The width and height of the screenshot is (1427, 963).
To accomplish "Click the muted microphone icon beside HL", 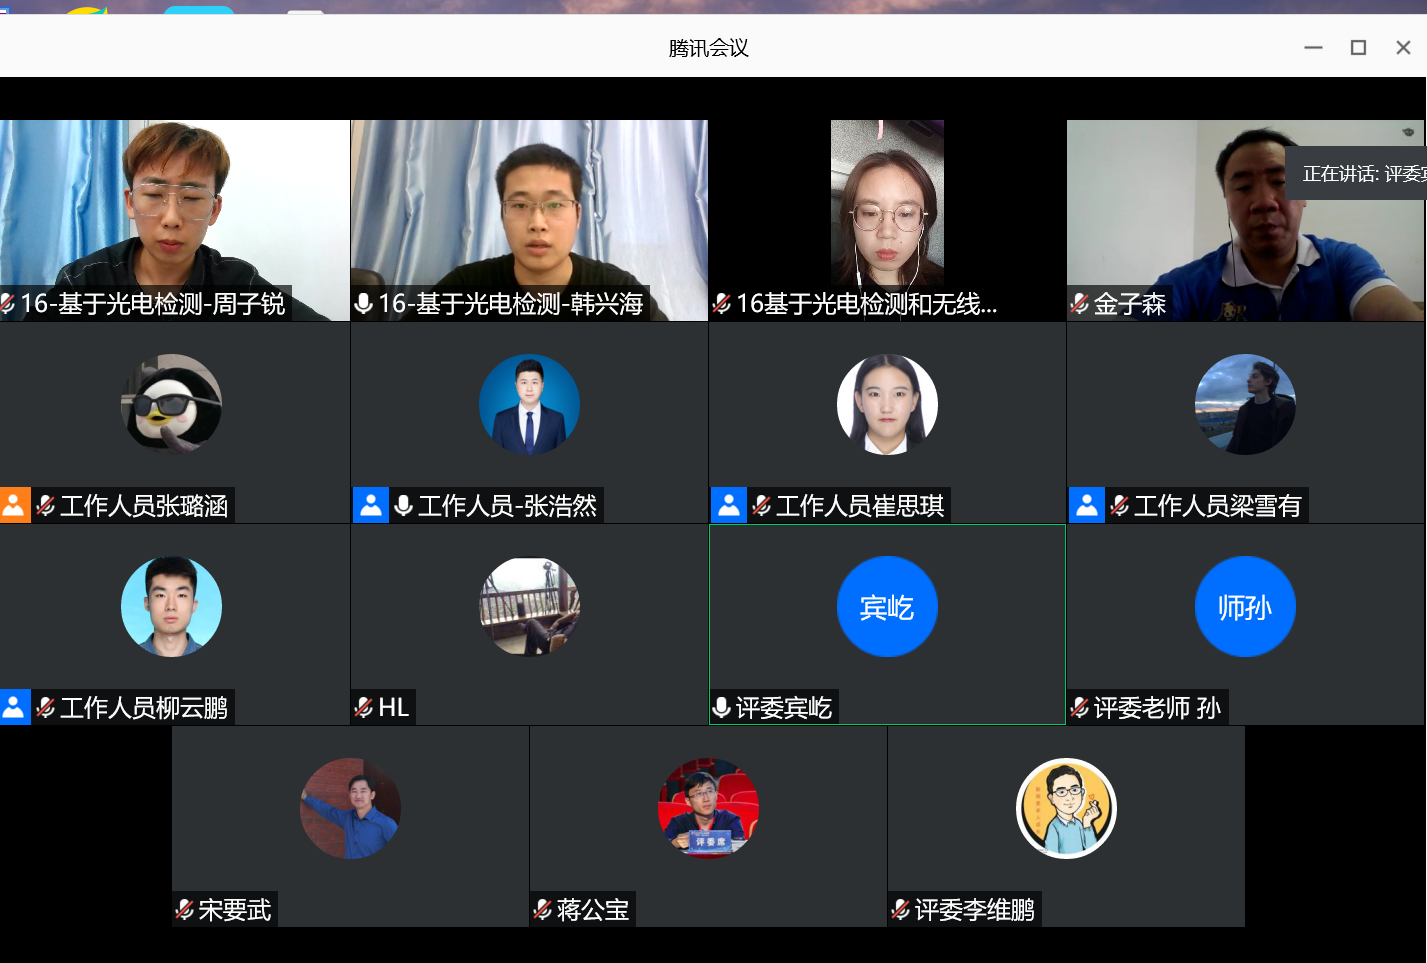I will [x=364, y=708].
